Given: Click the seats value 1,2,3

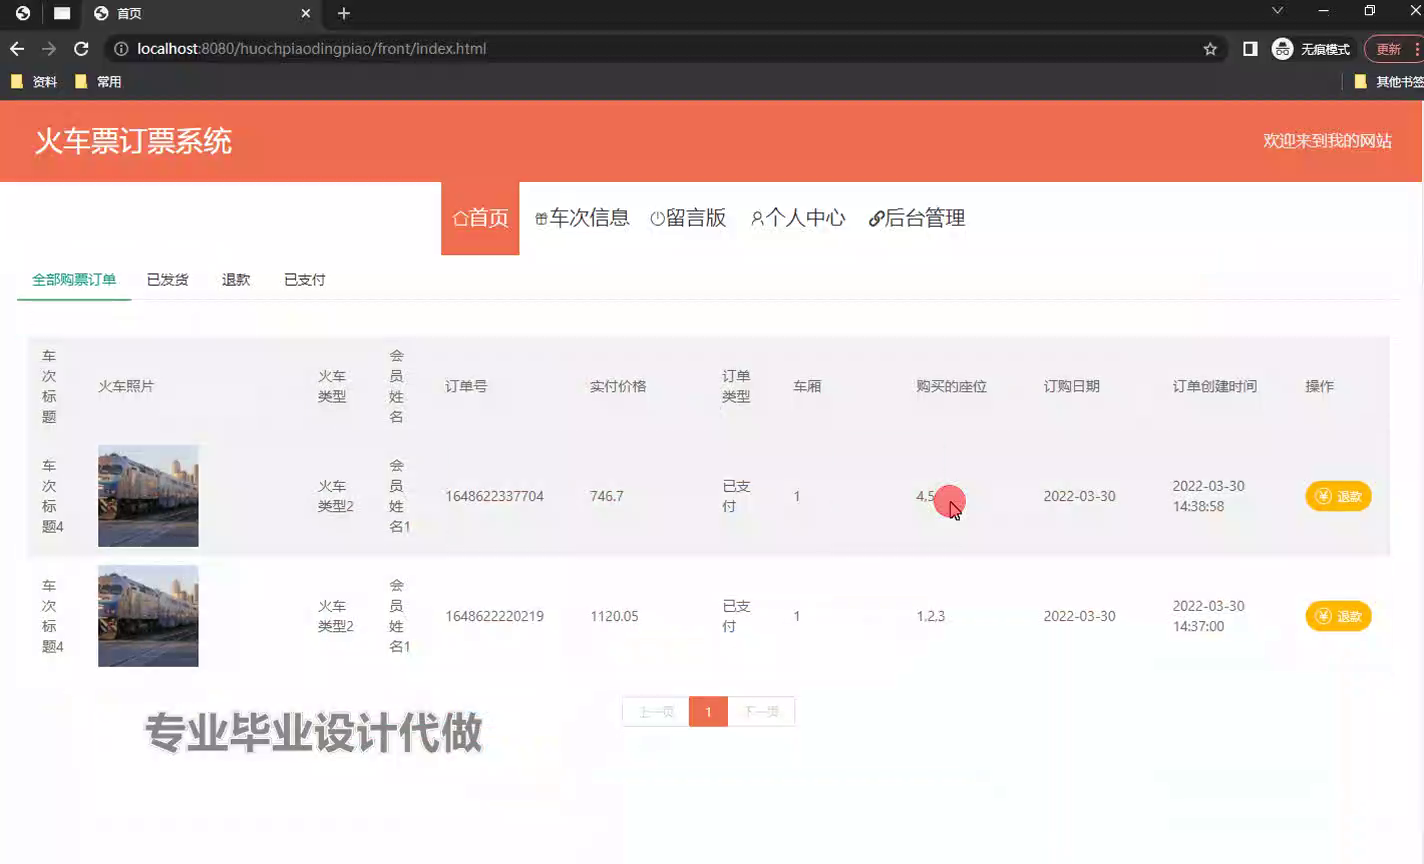Looking at the screenshot, I should point(930,616).
